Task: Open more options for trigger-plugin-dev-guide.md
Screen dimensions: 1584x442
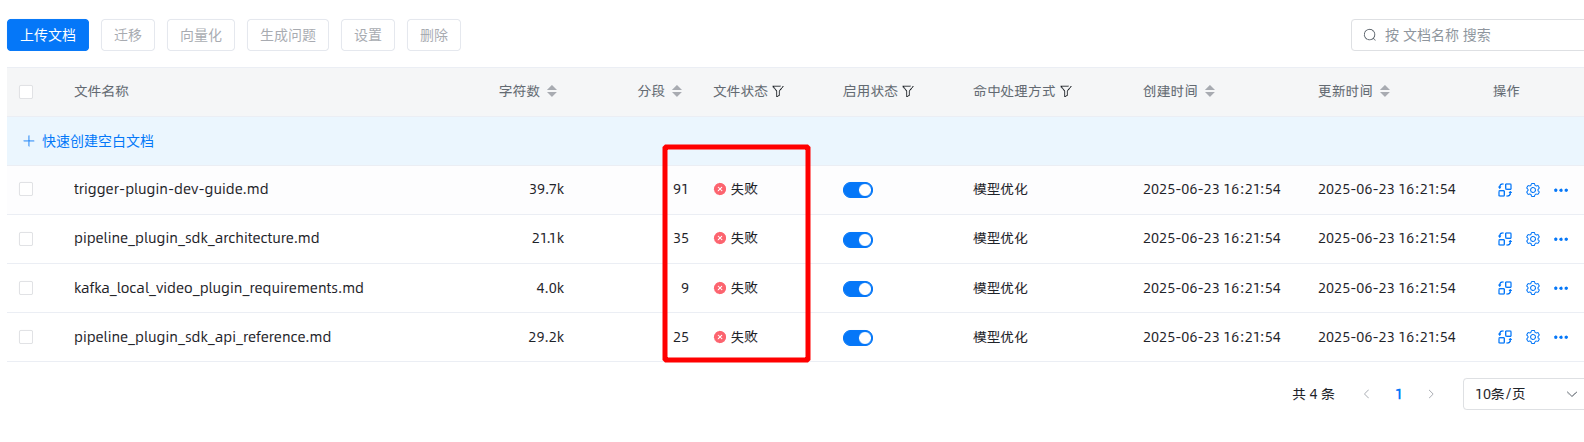Action: [x=1561, y=190]
